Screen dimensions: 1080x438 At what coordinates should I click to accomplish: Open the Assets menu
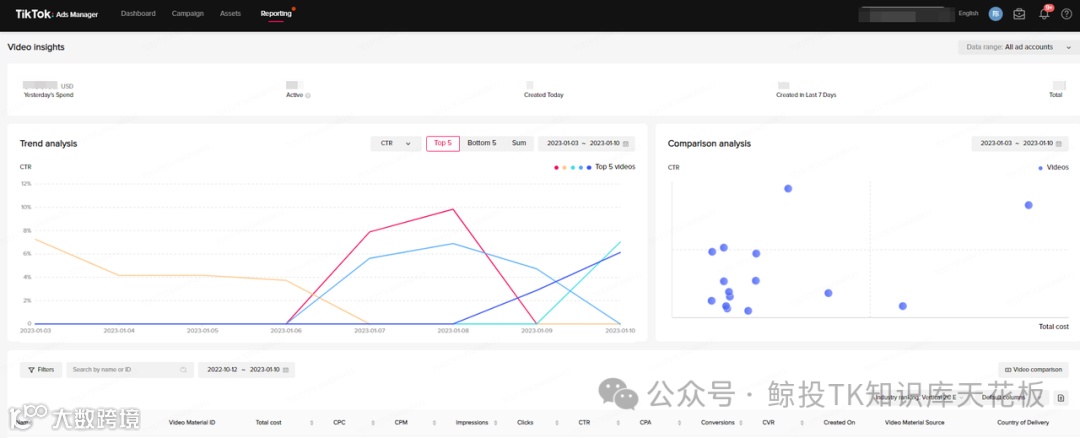[x=230, y=14]
